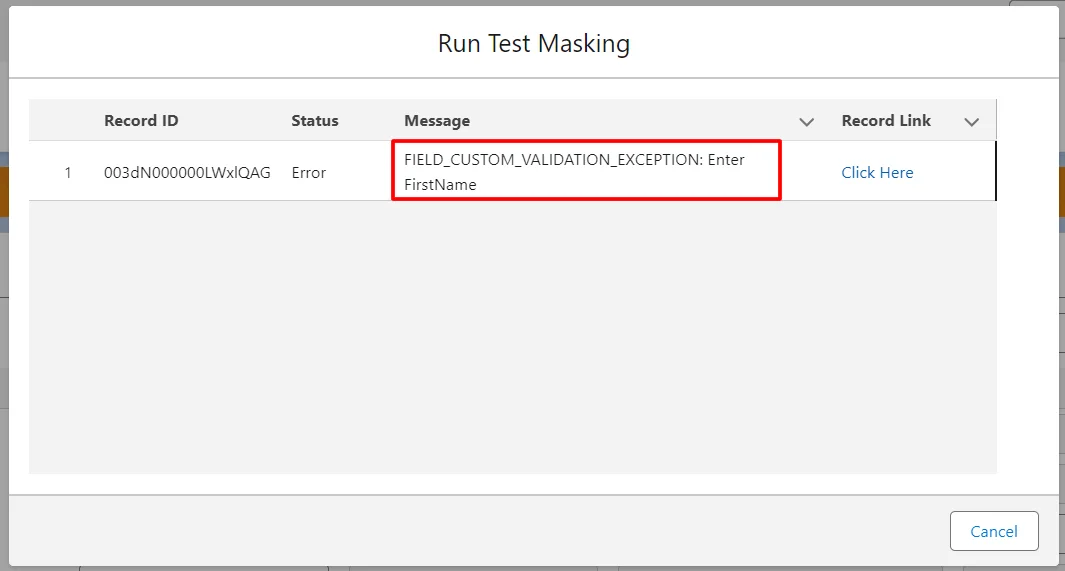Open the Message column dropdown chevron
Viewport: 1065px width, 571px height.
[806, 121]
